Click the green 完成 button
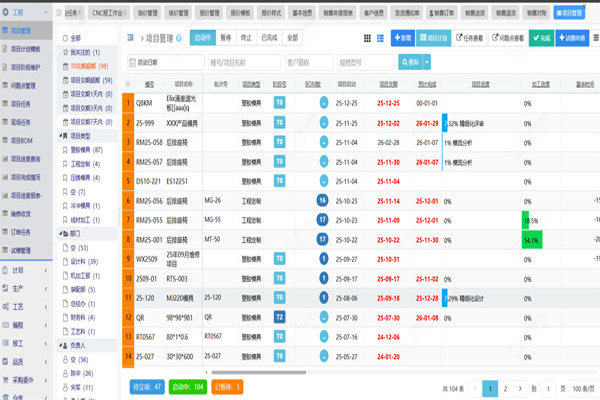This screenshot has height=400, width=600. click(541, 38)
